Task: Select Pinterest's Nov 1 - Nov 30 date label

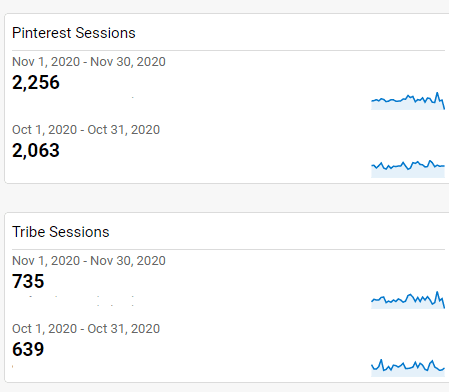Action: pyautogui.click(x=89, y=62)
